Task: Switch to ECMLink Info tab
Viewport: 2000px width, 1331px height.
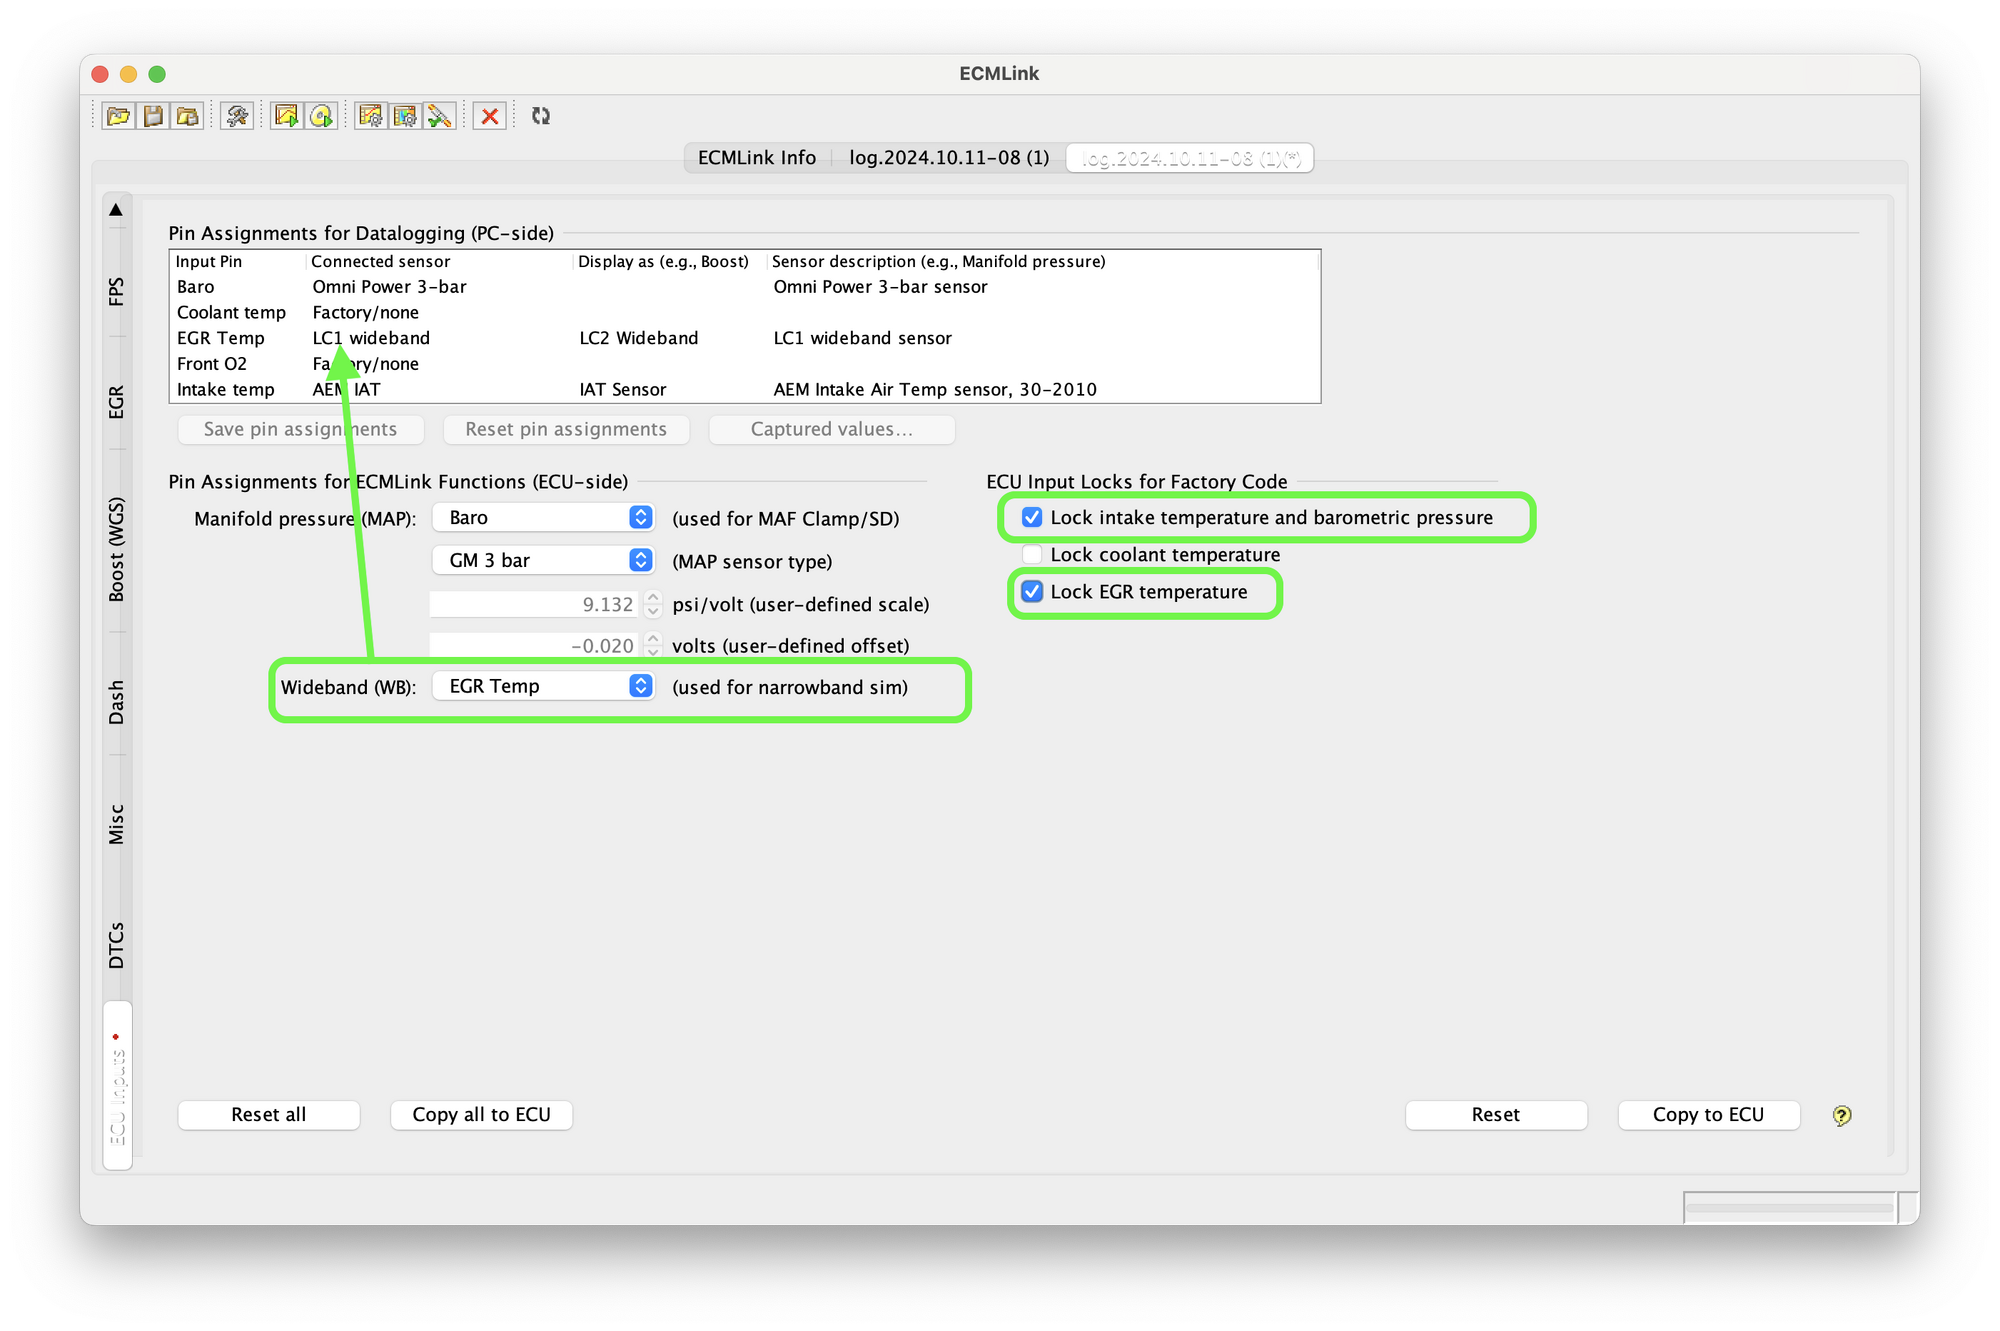Action: point(757,158)
